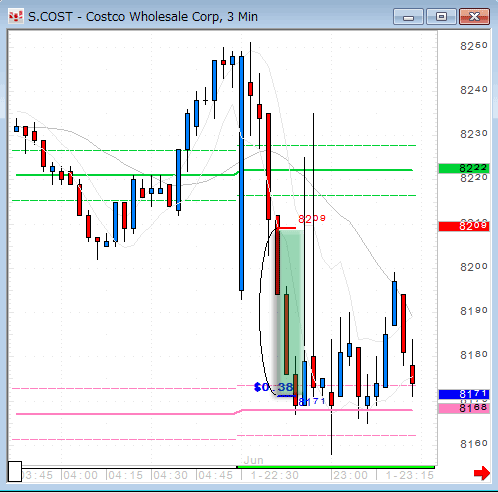This screenshot has height=493, width=498.
Task: Close the S.COST chart window
Action: (x=474, y=17)
